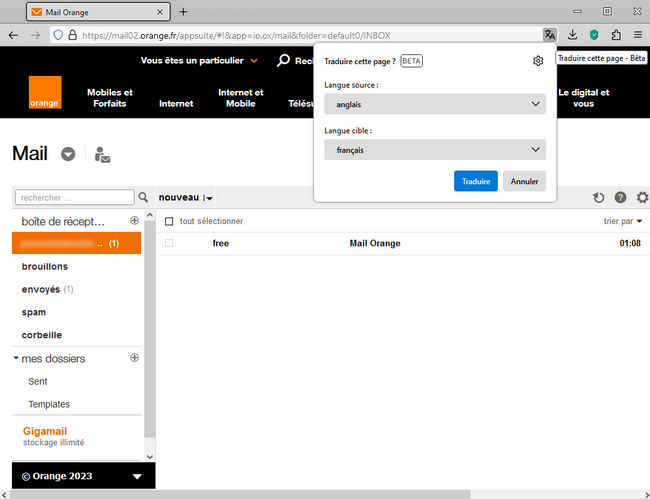The width and height of the screenshot is (650, 499).
Task: Expand the Mail round dropdown arrow
Action: pyautogui.click(x=68, y=154)
